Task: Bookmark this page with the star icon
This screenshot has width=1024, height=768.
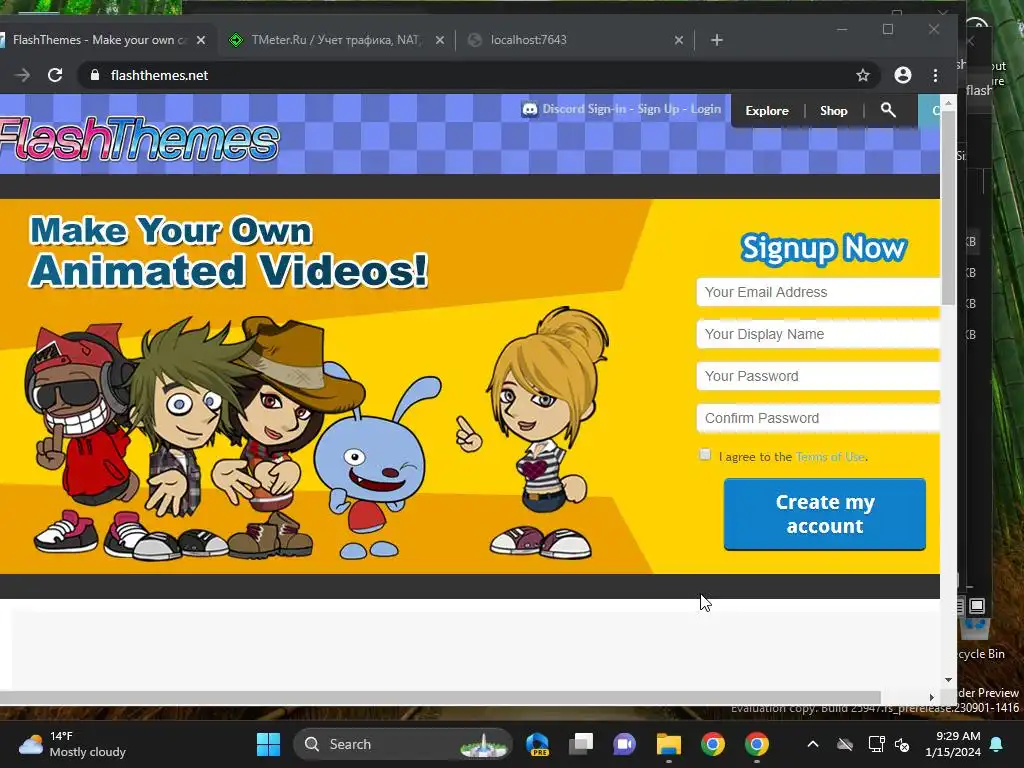Action: click(863, 75)
